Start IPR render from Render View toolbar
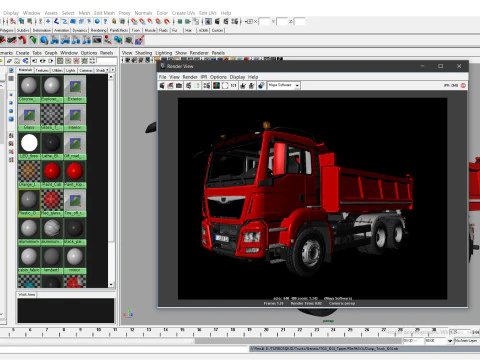The image size is (480, 360). (188, 86)
